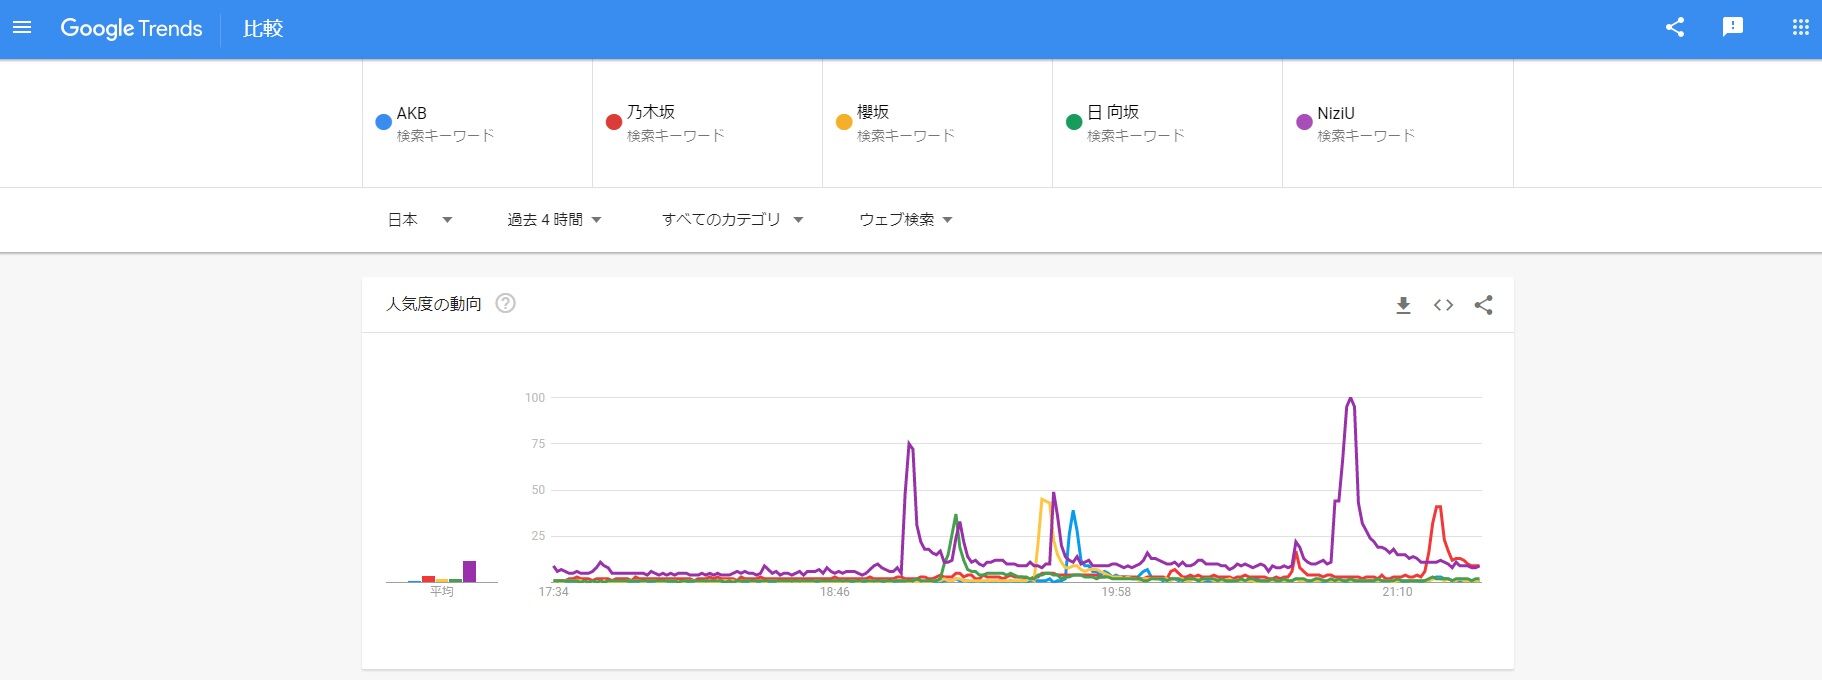
Task: Click the embed code icon
Action: click(x=1443, y=305)
